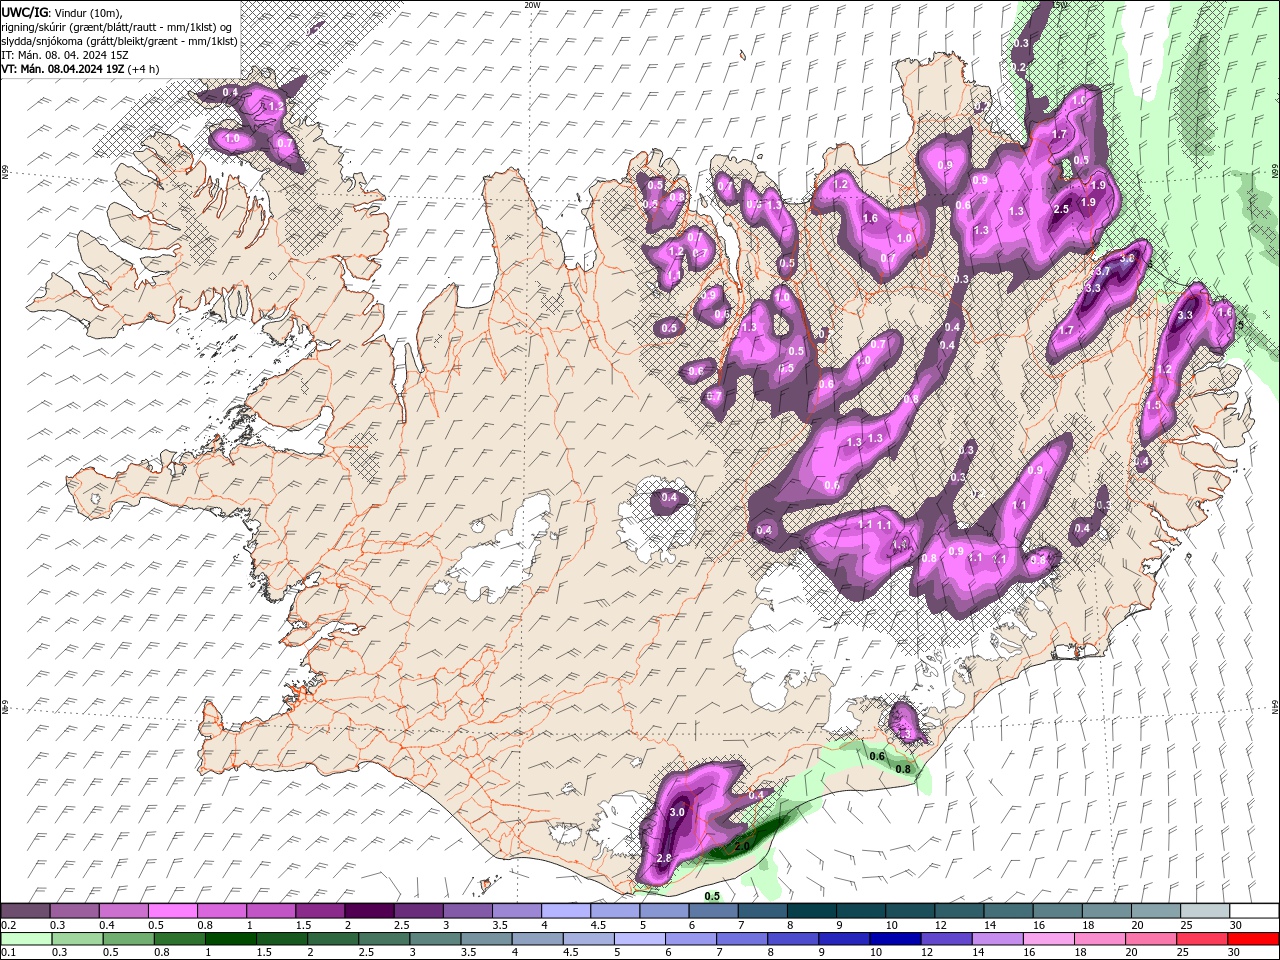Image resolution: width=1280 pixels, height=960 pixels.
Task: Click the '3.8' snowfall value on the map
Action: point(1127,258)
